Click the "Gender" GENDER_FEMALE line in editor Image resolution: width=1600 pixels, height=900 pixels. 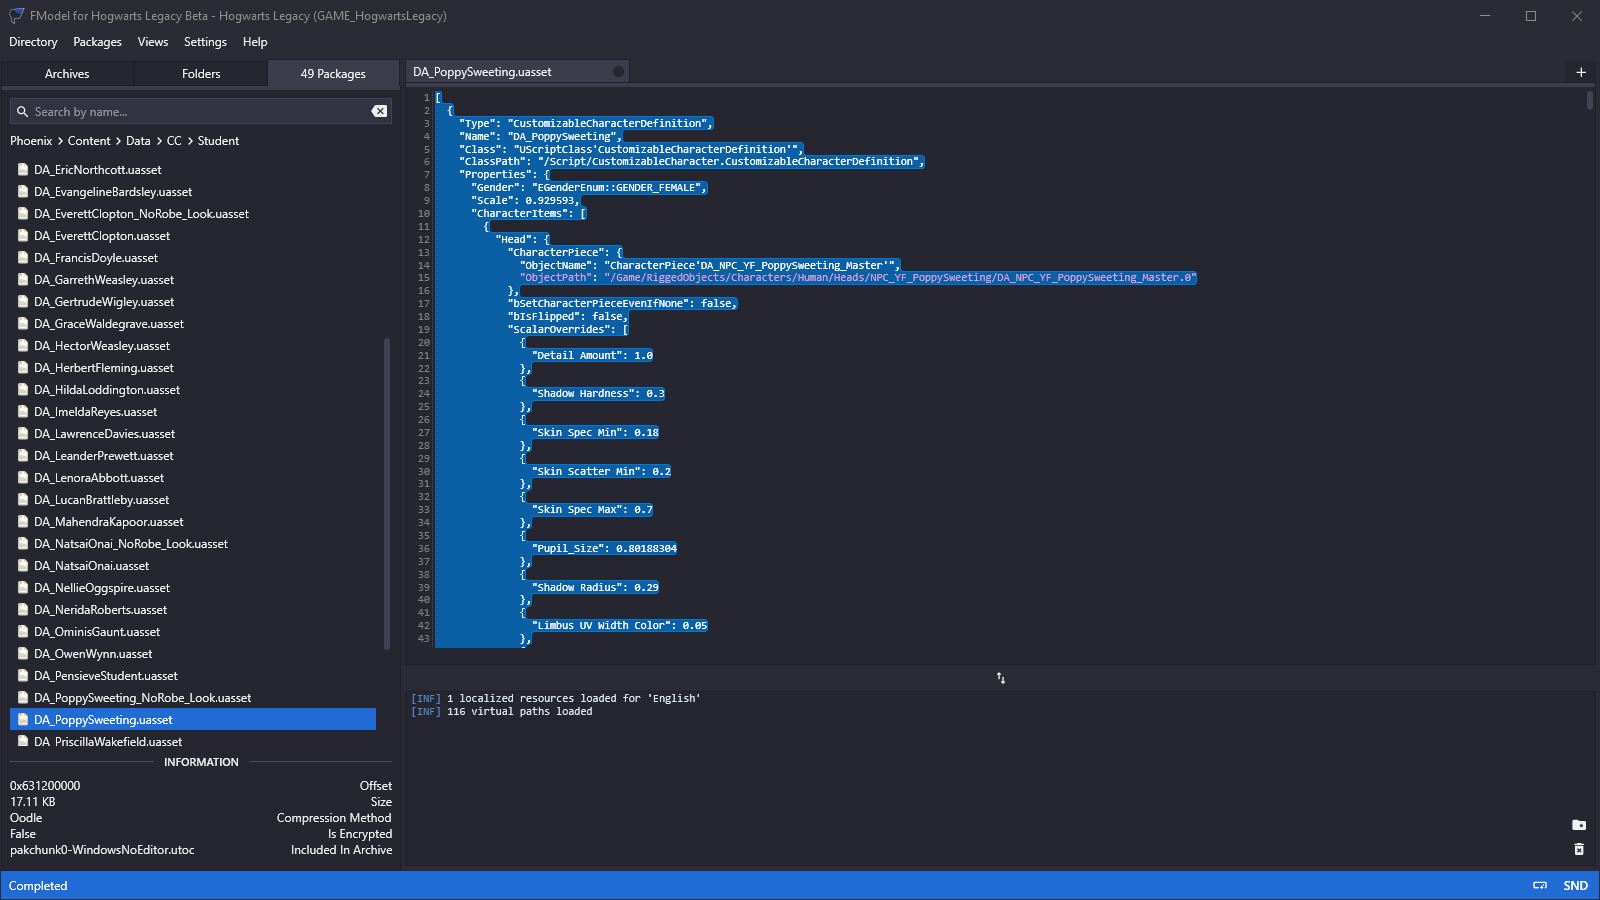pyautogui.click(x=589, y=187)
